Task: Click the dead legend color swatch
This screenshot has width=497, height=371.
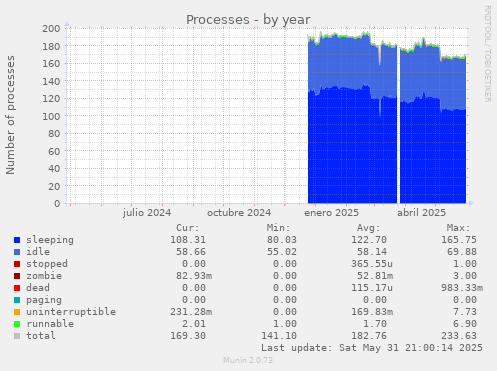Action: (17, 288)
